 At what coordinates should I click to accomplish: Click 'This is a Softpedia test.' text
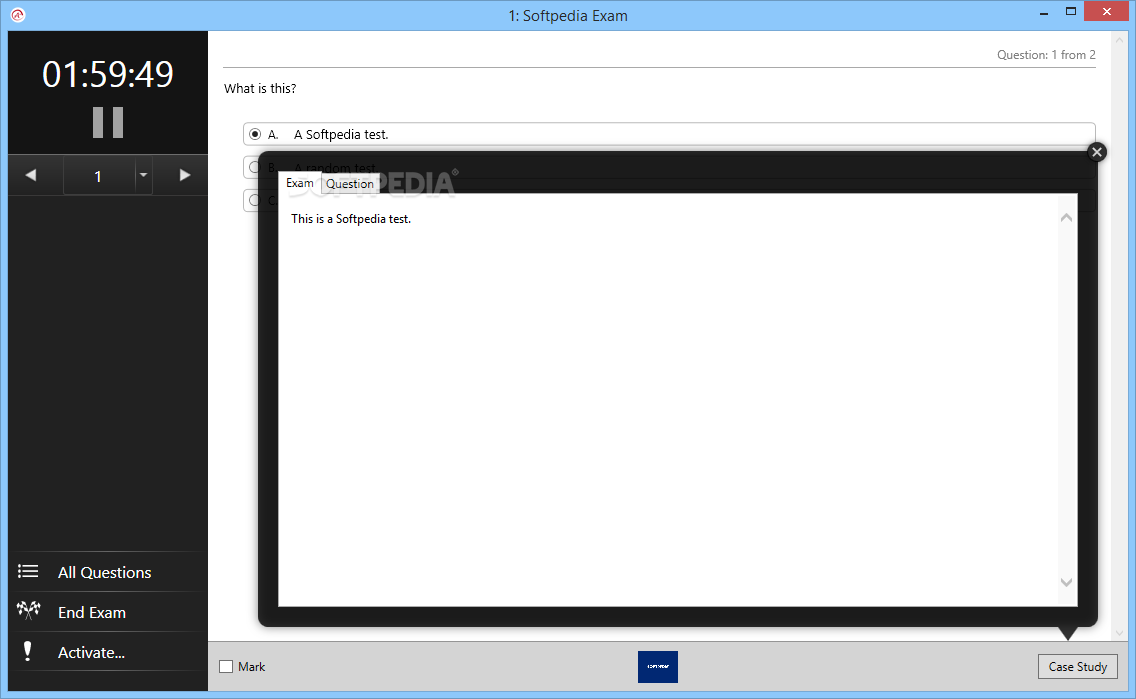pyautogui.click(x=351, y=219)
